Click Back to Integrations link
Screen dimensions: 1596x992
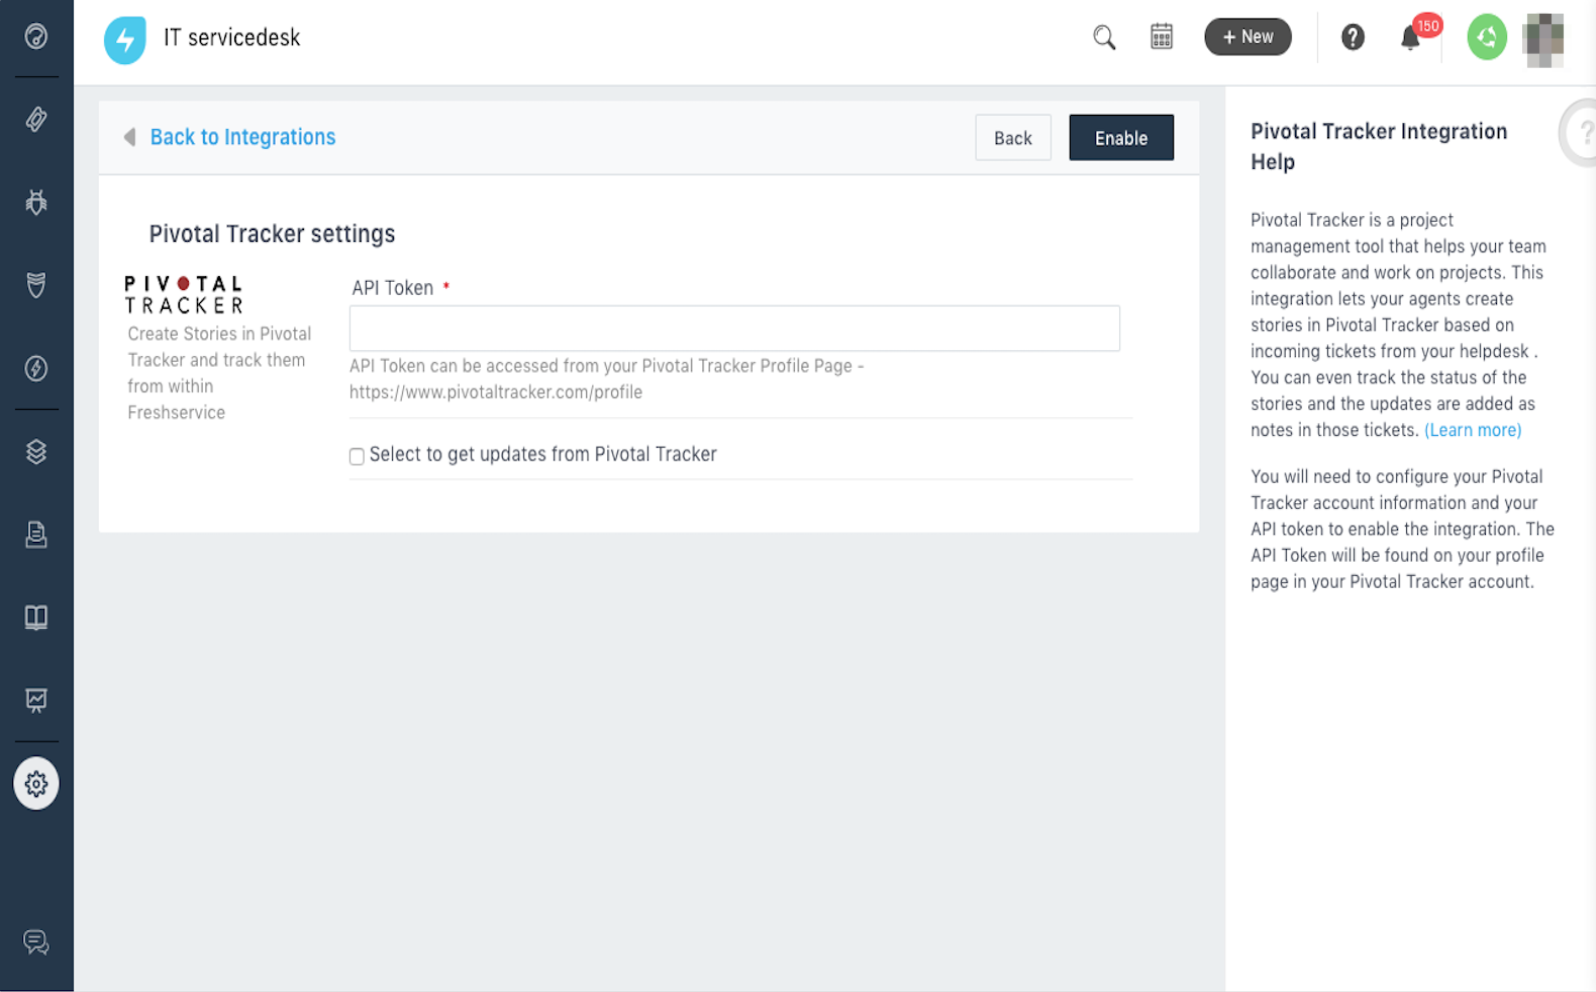point(243,137)
